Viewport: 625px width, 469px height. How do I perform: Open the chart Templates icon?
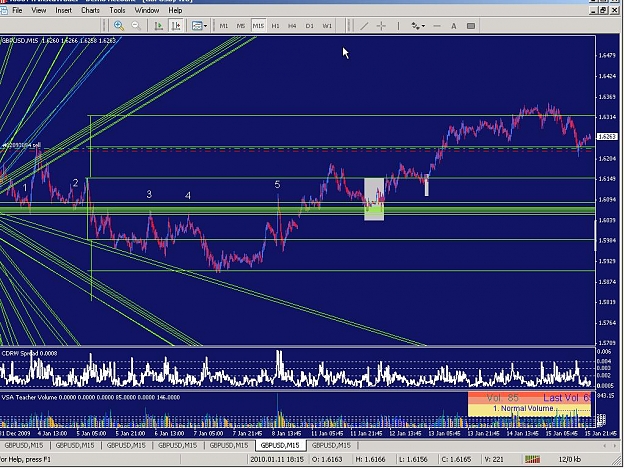tap(197, 26)
